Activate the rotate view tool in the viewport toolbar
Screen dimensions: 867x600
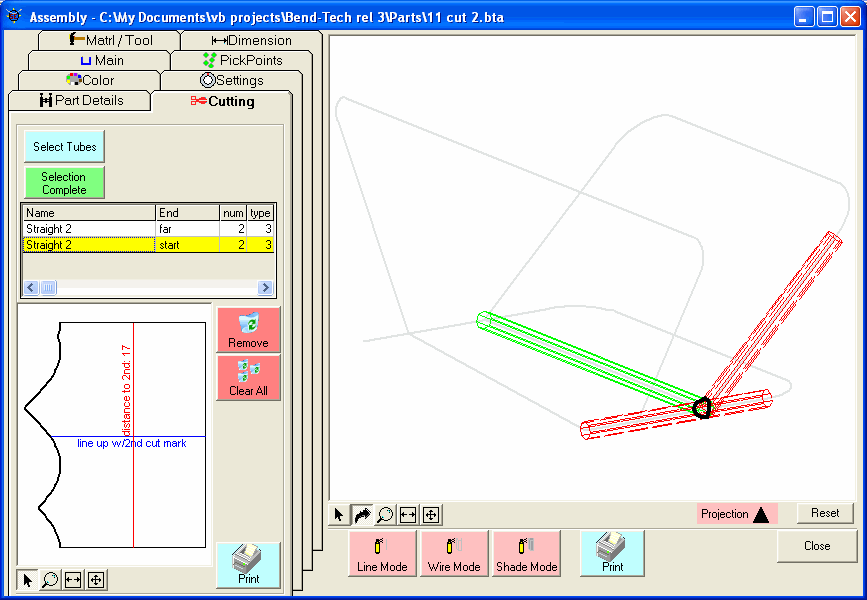[x=360, y=514]
